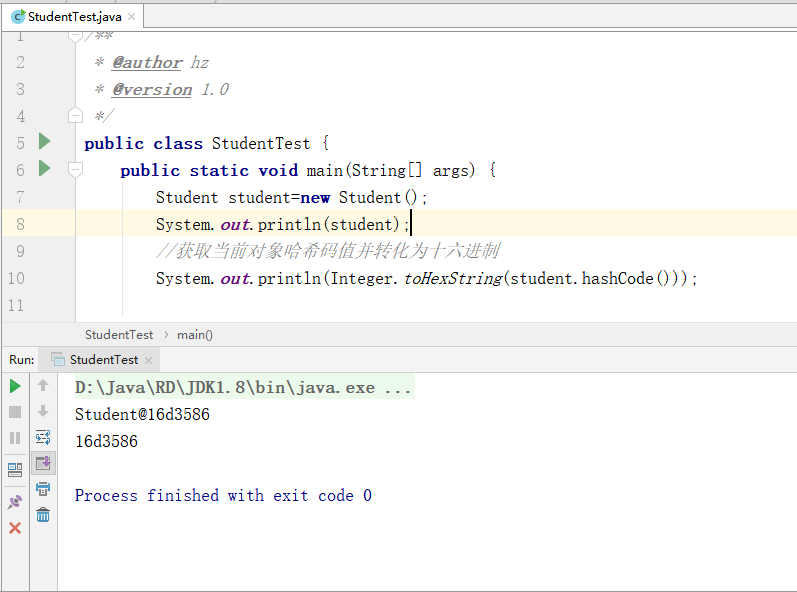Rerun StudentTest in the Run panel
Screen dimensions: 797x592
click(x=15, y=386)
